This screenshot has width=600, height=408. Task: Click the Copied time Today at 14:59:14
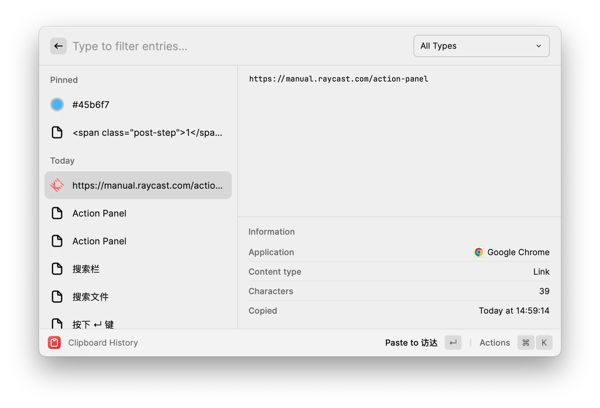pos(514,310)
